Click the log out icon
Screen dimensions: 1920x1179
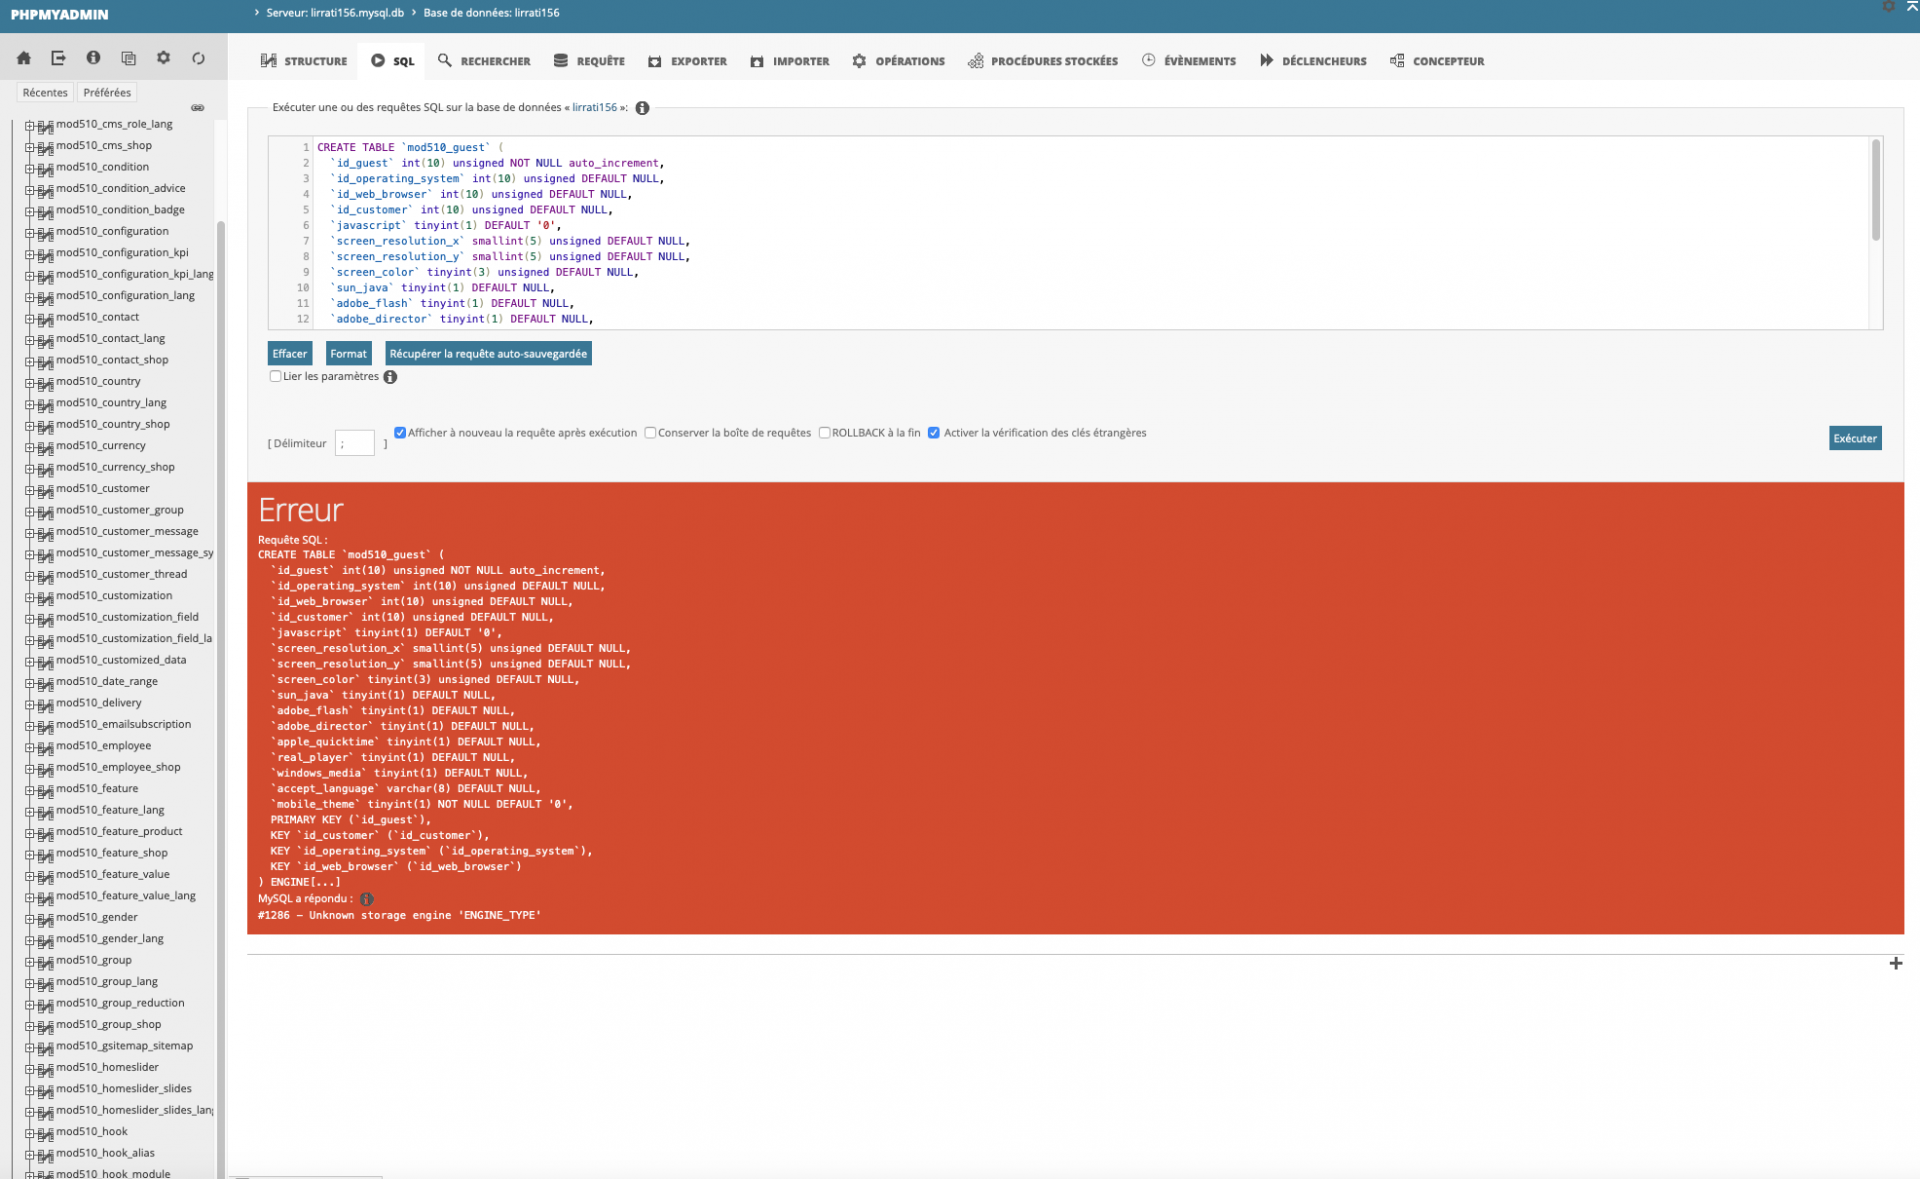(58, 58)
